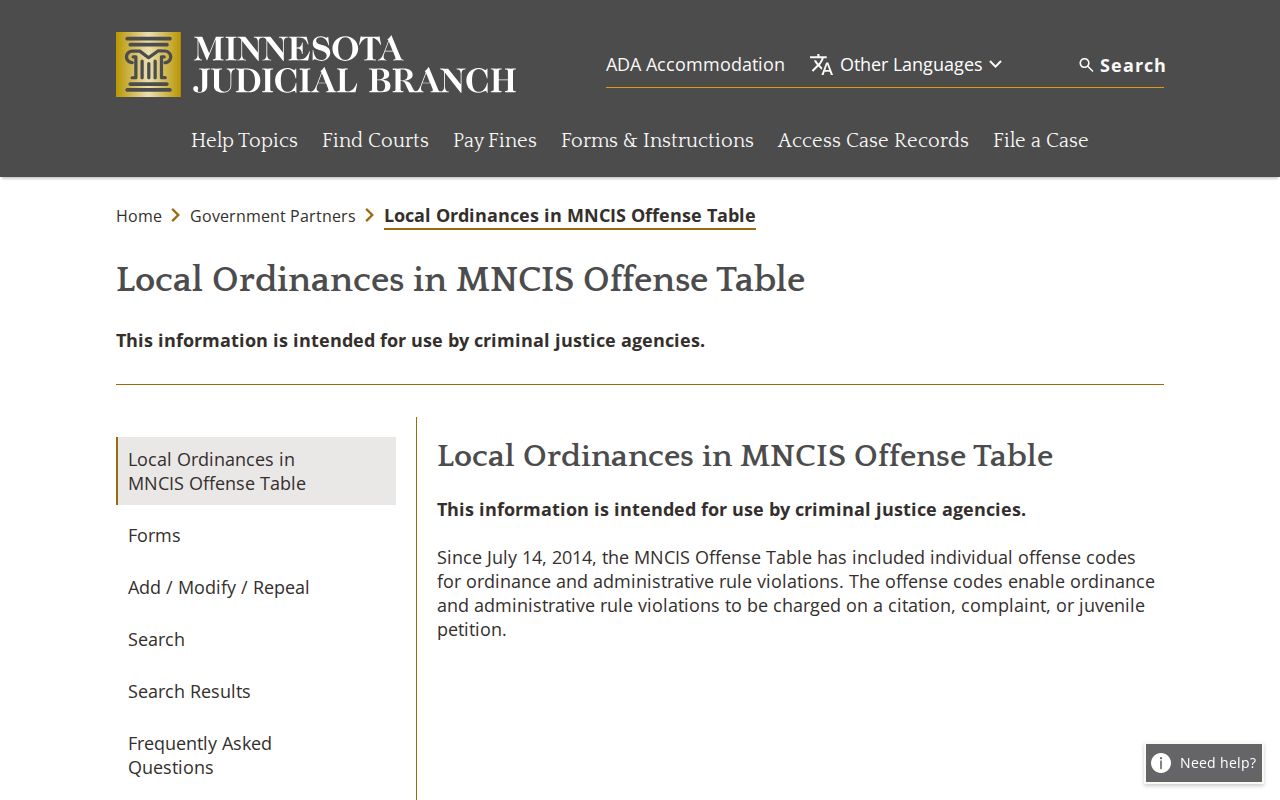Click the bold criminal justice agencies notice under content heading
This screenshot has width=1280, height=800.
[x=731, y=510]
